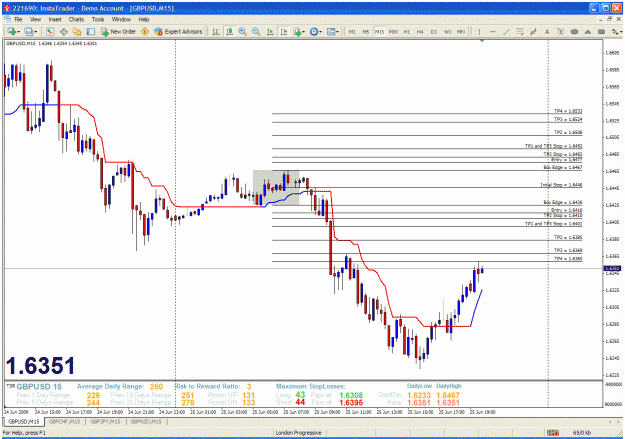Open the chart window system menu icon
625x439 pixels.
coord(7,19)
